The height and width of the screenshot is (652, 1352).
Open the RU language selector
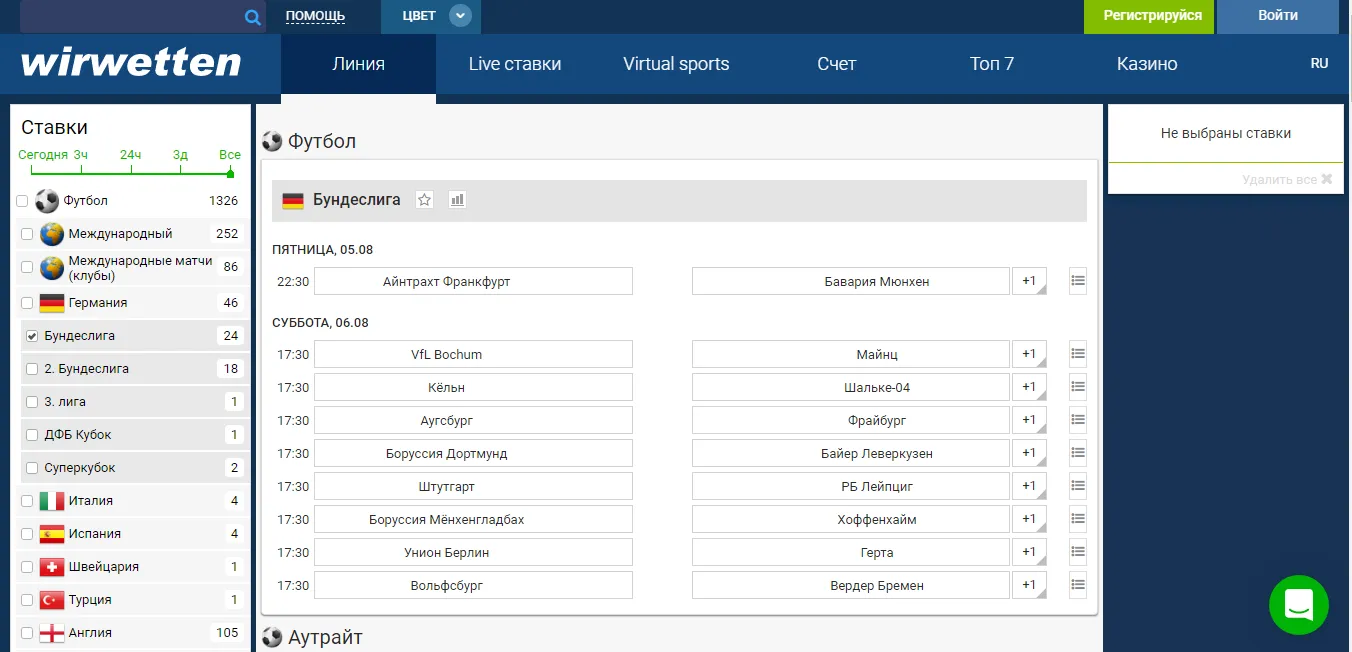point(1319,63)
